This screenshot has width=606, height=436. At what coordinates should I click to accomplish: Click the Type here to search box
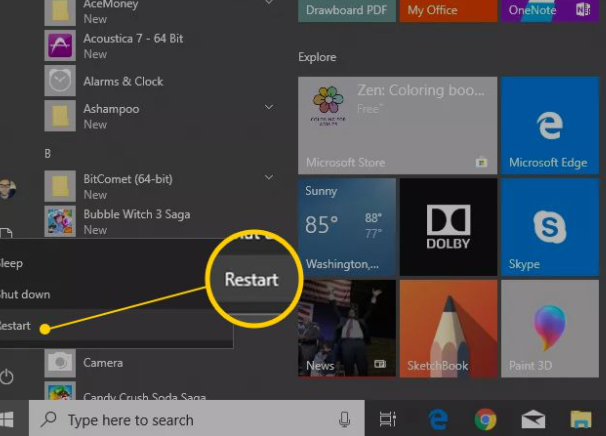coord(197,420)
